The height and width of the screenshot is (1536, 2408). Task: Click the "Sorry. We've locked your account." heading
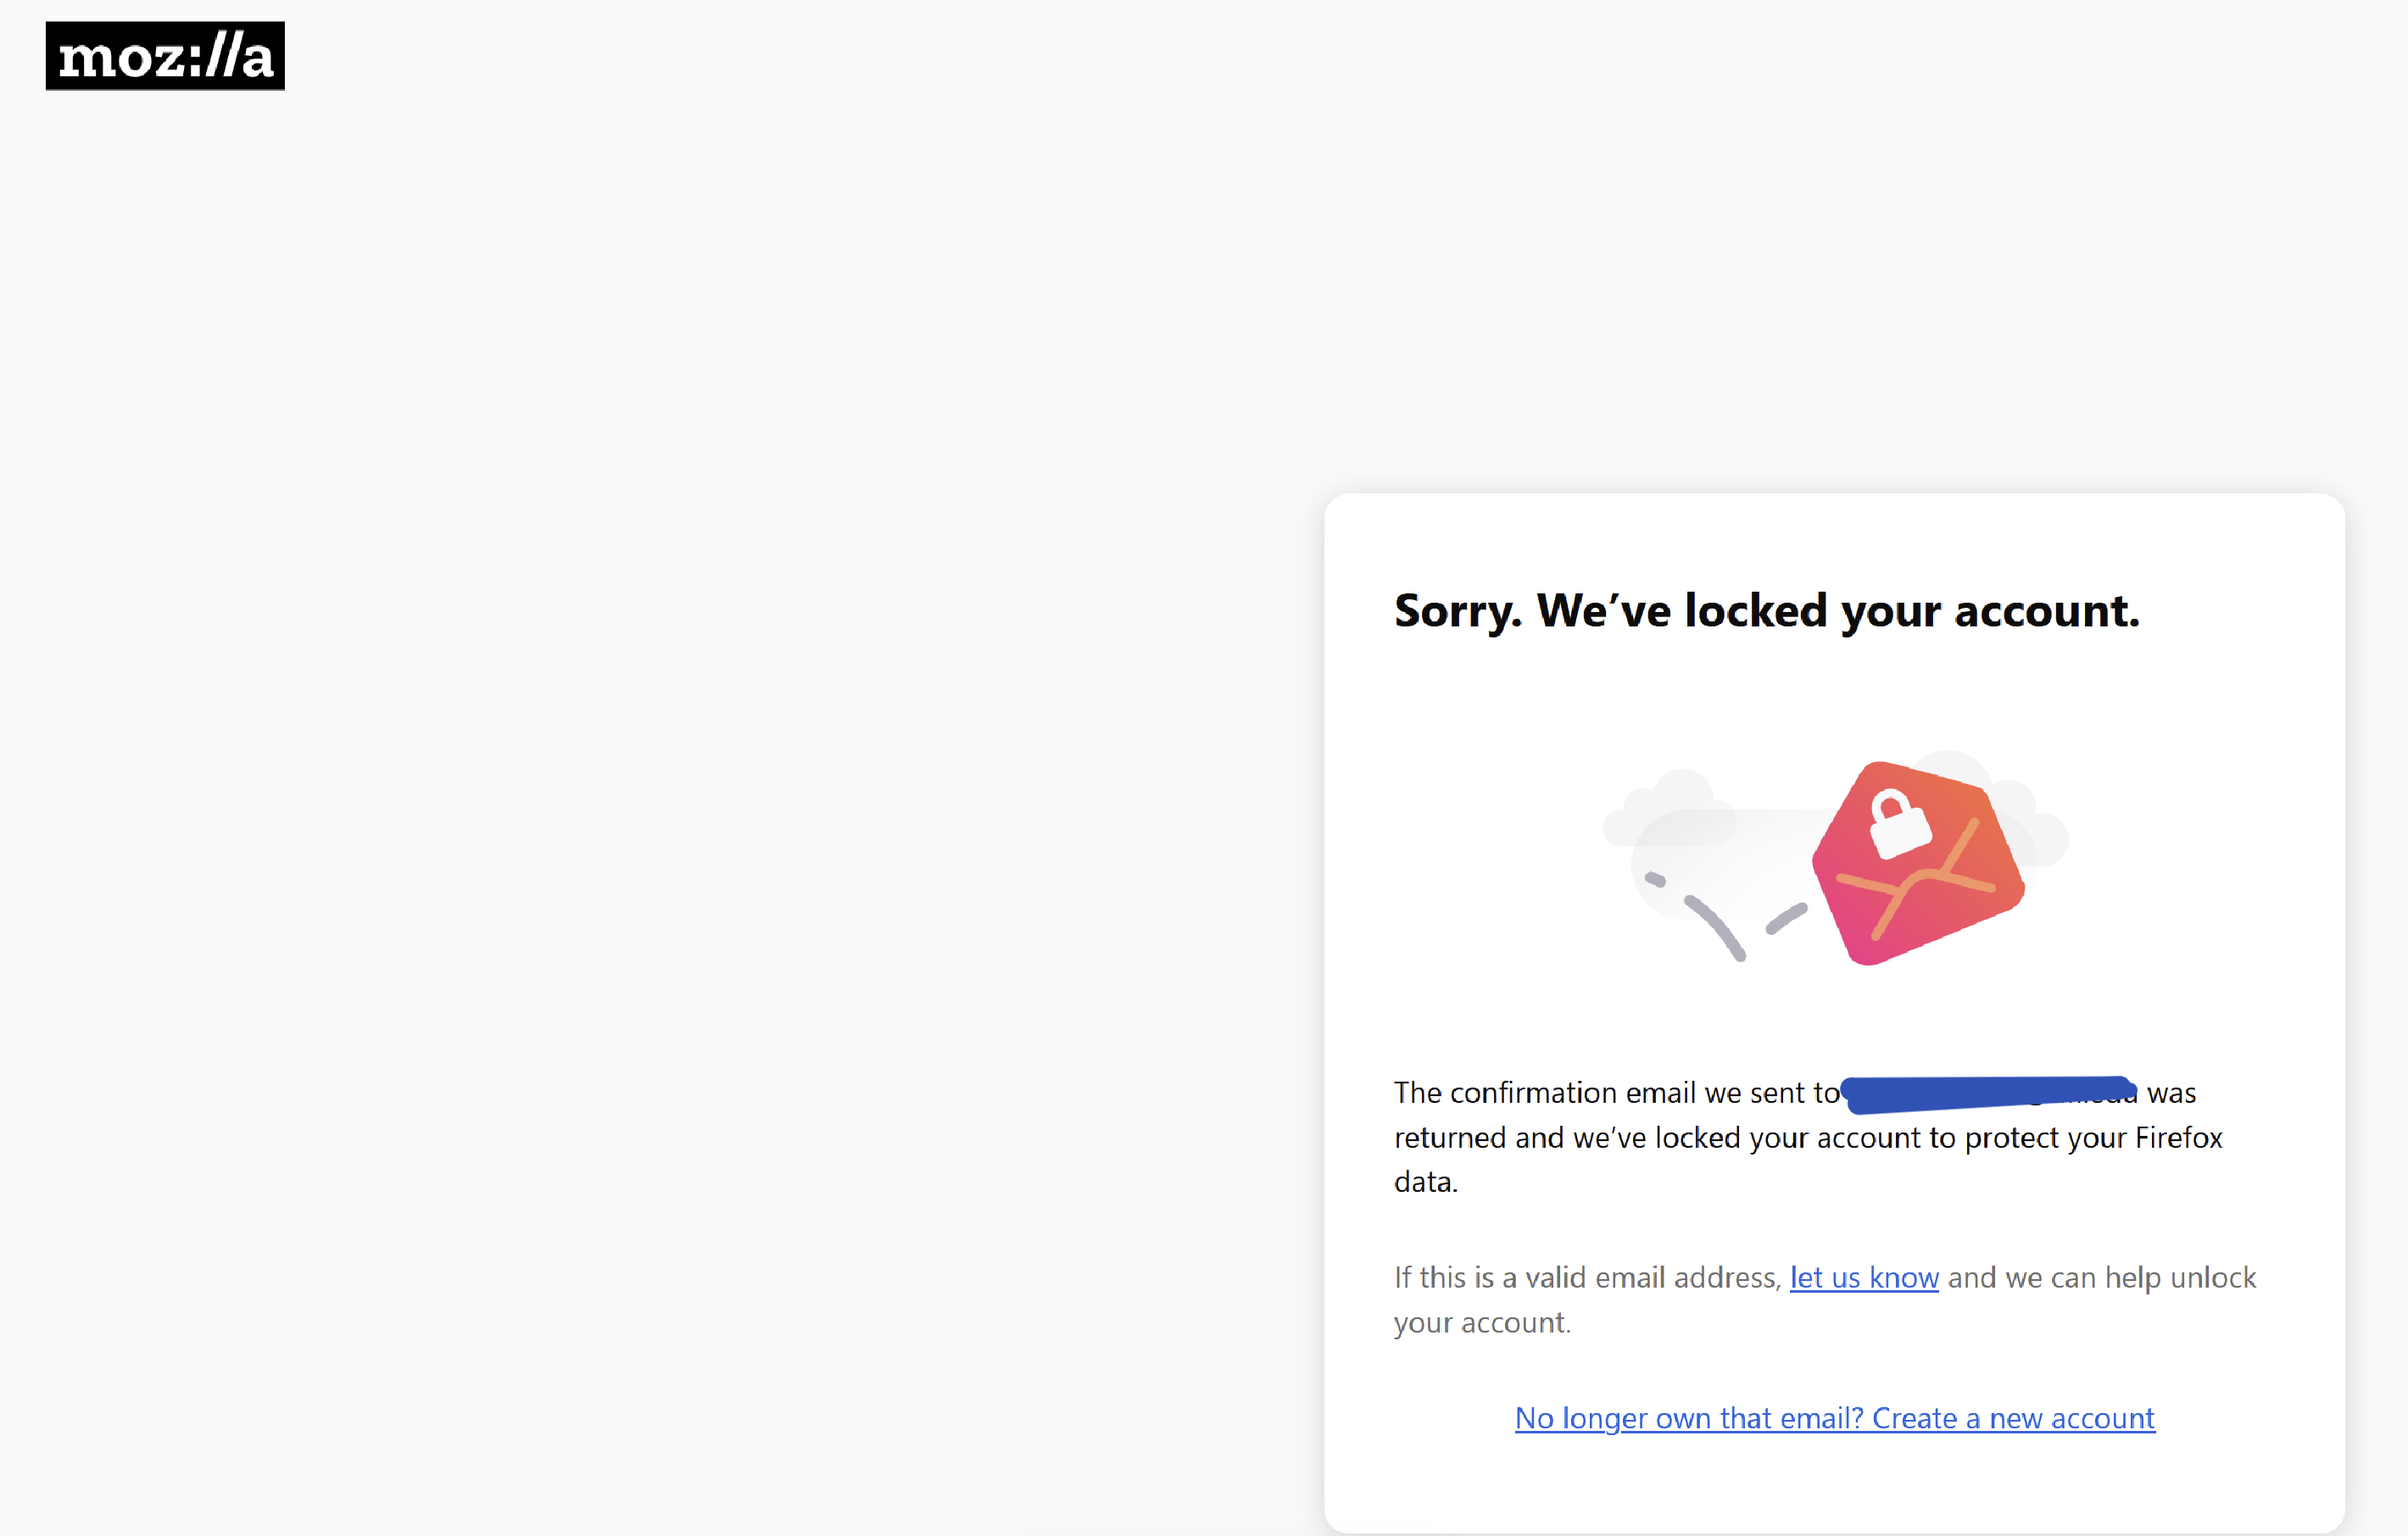coord(1767,611)
